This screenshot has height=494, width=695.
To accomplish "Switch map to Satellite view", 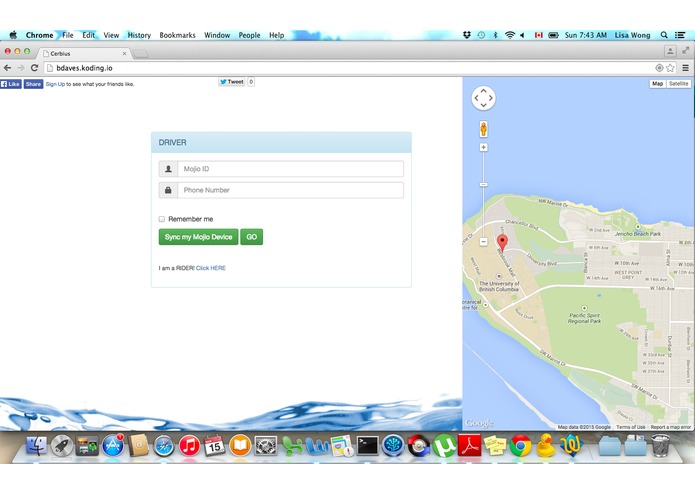I will click(678, 83).
